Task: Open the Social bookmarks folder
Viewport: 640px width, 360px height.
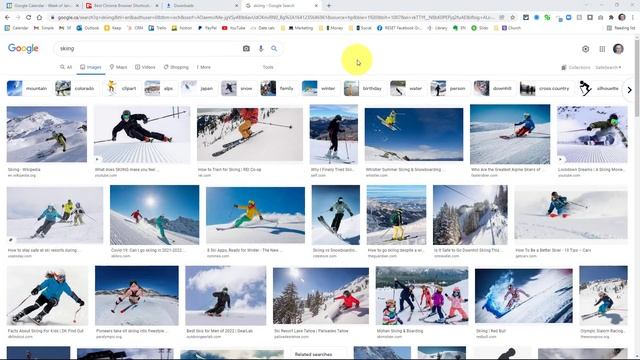Action: 360,28
